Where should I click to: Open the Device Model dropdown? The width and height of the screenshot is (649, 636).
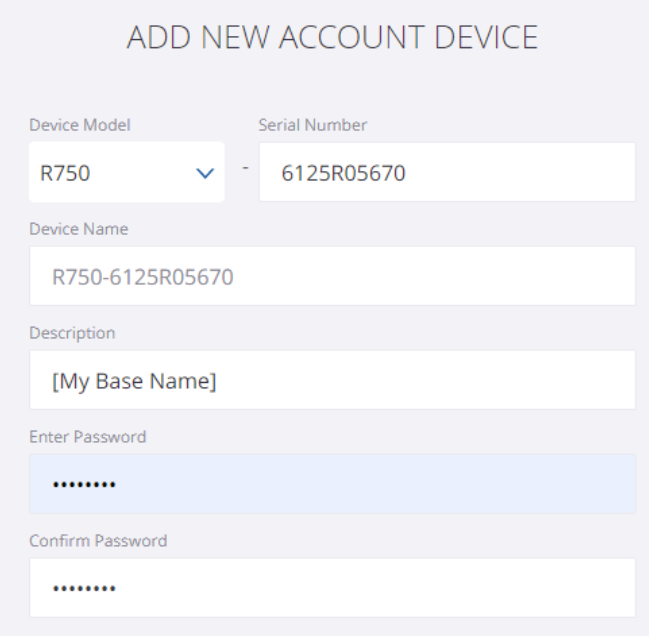[126, 173]
